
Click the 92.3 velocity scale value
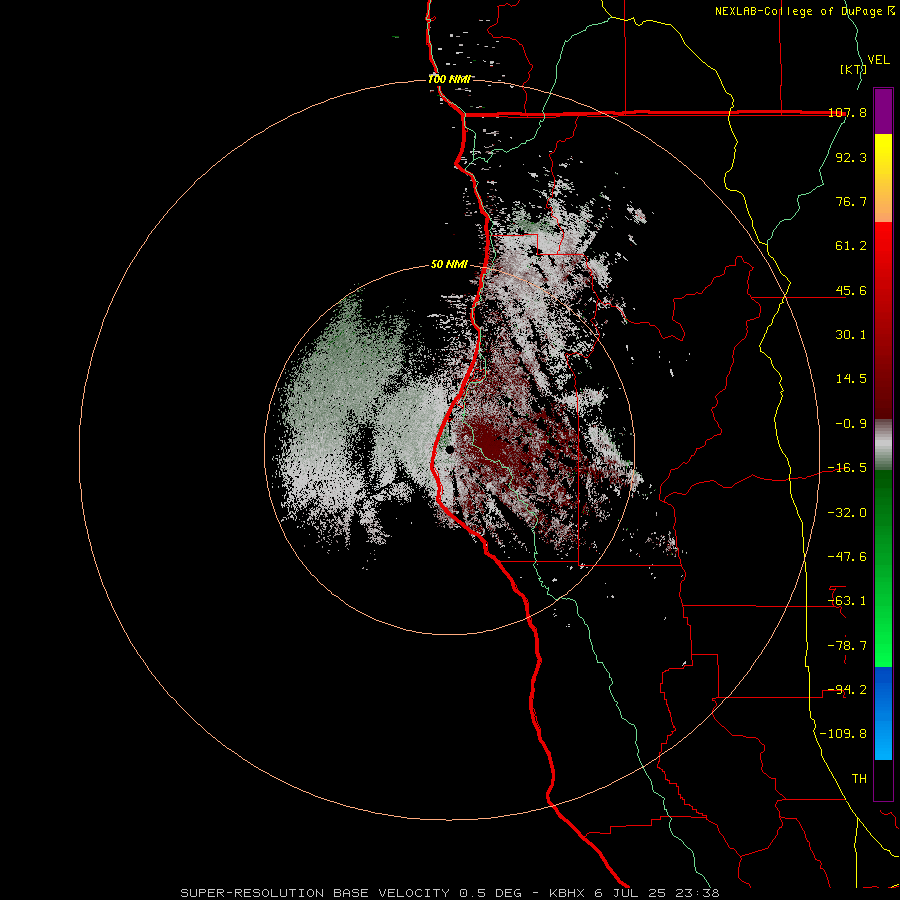point(851,157)
